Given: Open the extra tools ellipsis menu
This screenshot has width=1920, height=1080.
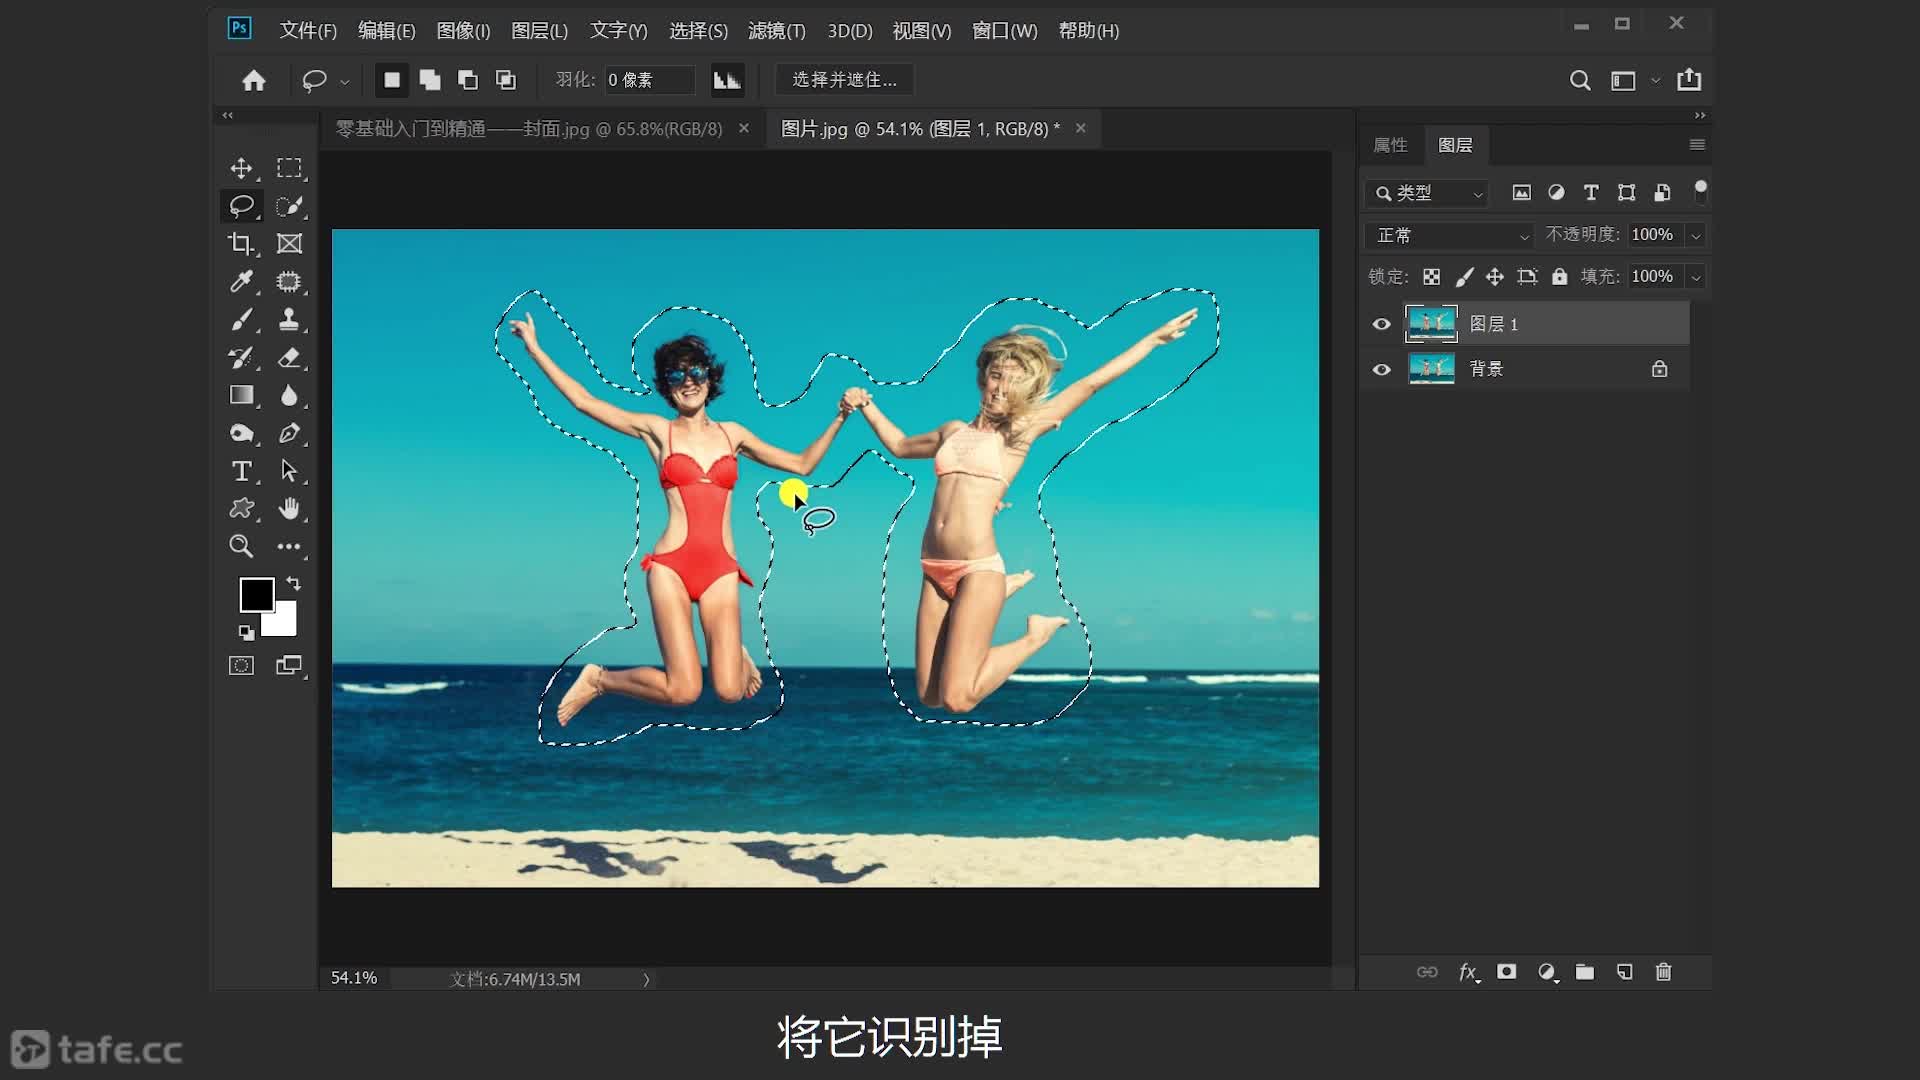Looking at the screenshot, I should (289, 546).
